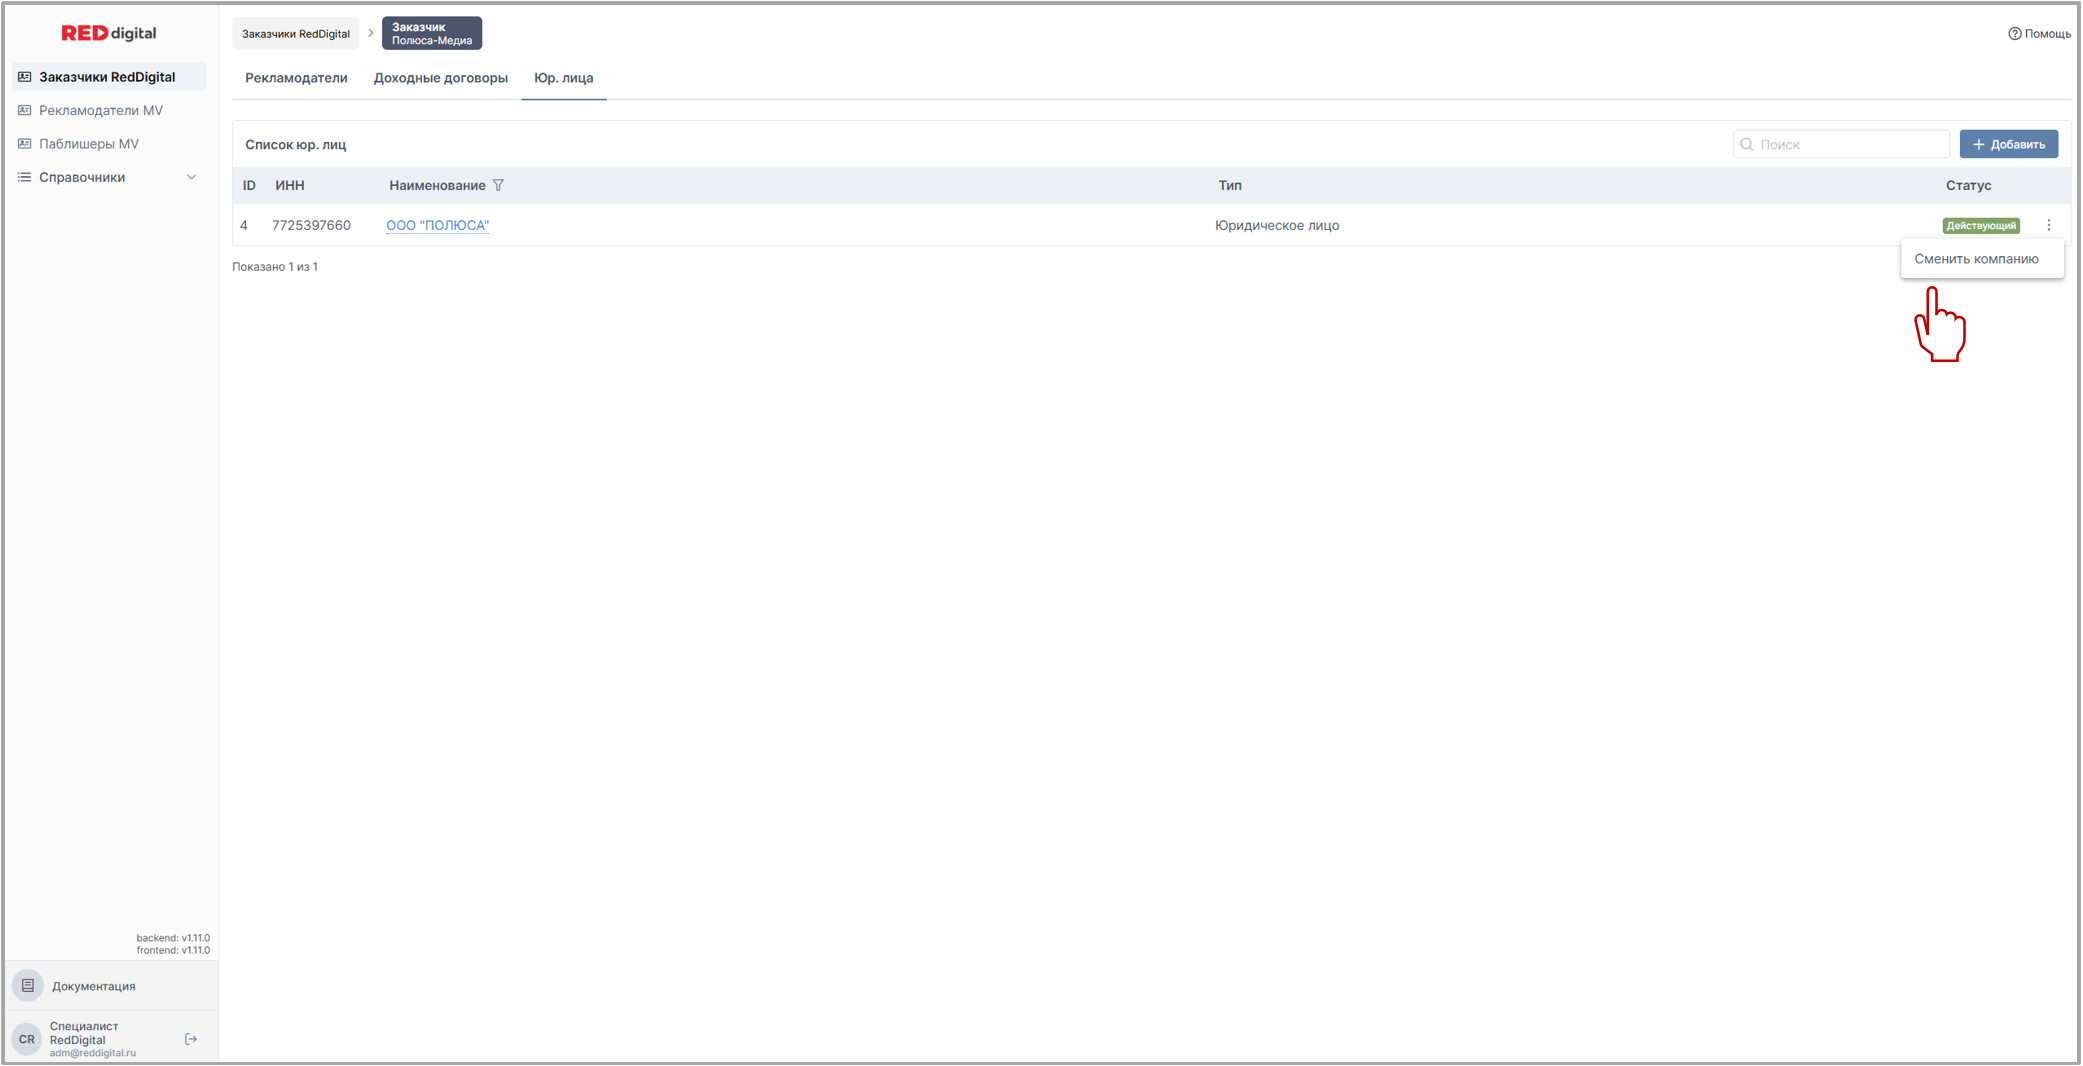Switch to the Рекламодатели tab
The image size is (2083, 1066).
(x=296, y=78)
